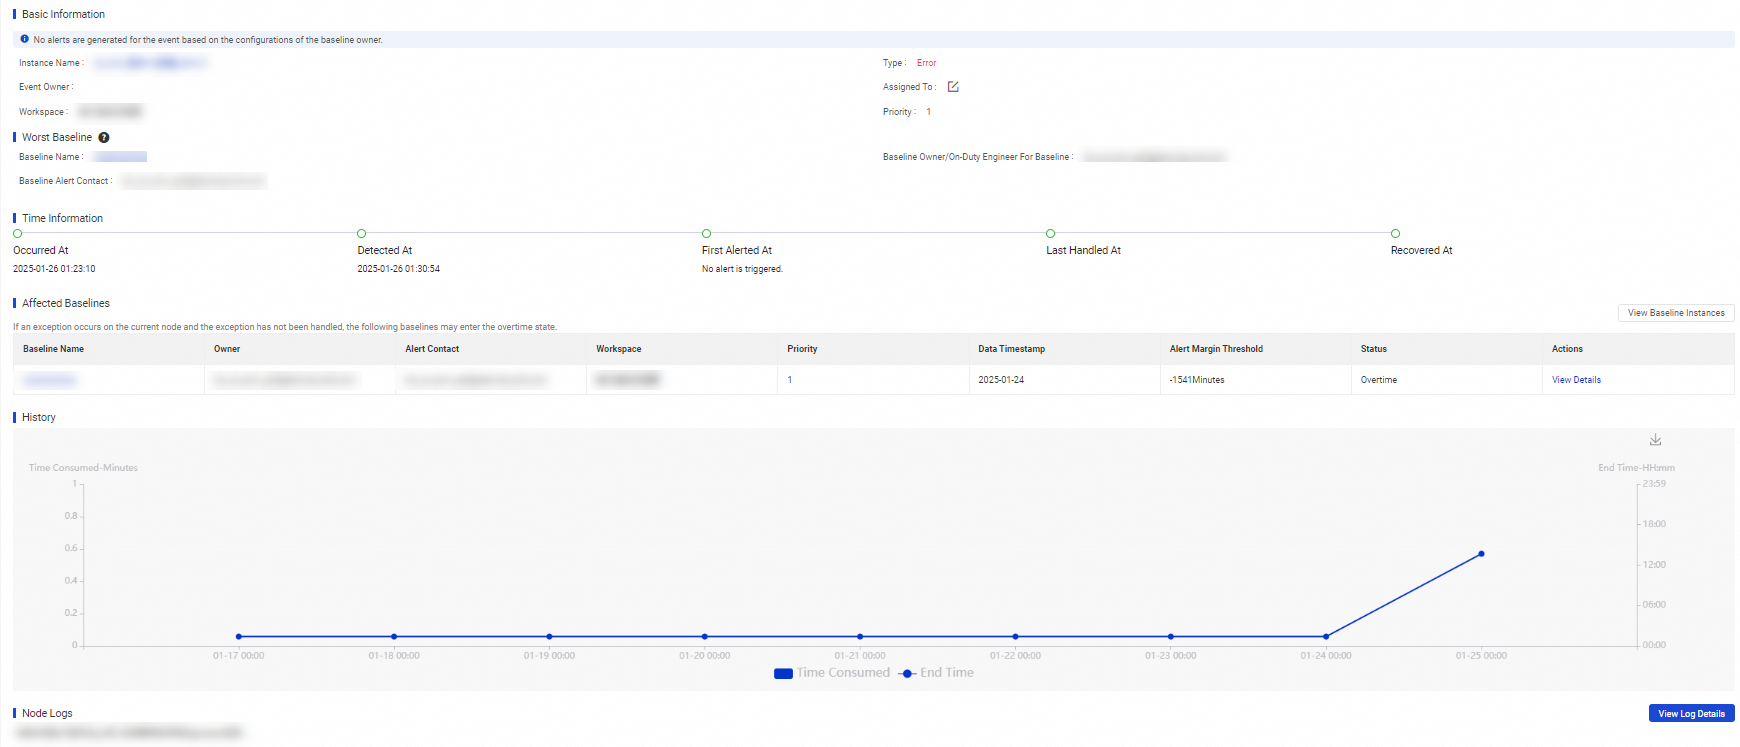Click the Detected At time 2025-01-26 01:30:54
1740x747 pixels.
pos(399,269)
